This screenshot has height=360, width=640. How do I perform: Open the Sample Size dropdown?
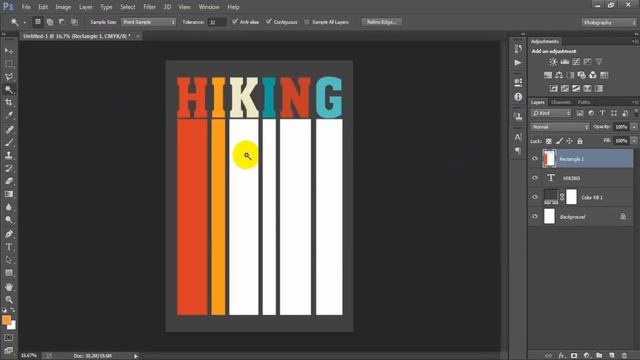(x=149, y=22)
